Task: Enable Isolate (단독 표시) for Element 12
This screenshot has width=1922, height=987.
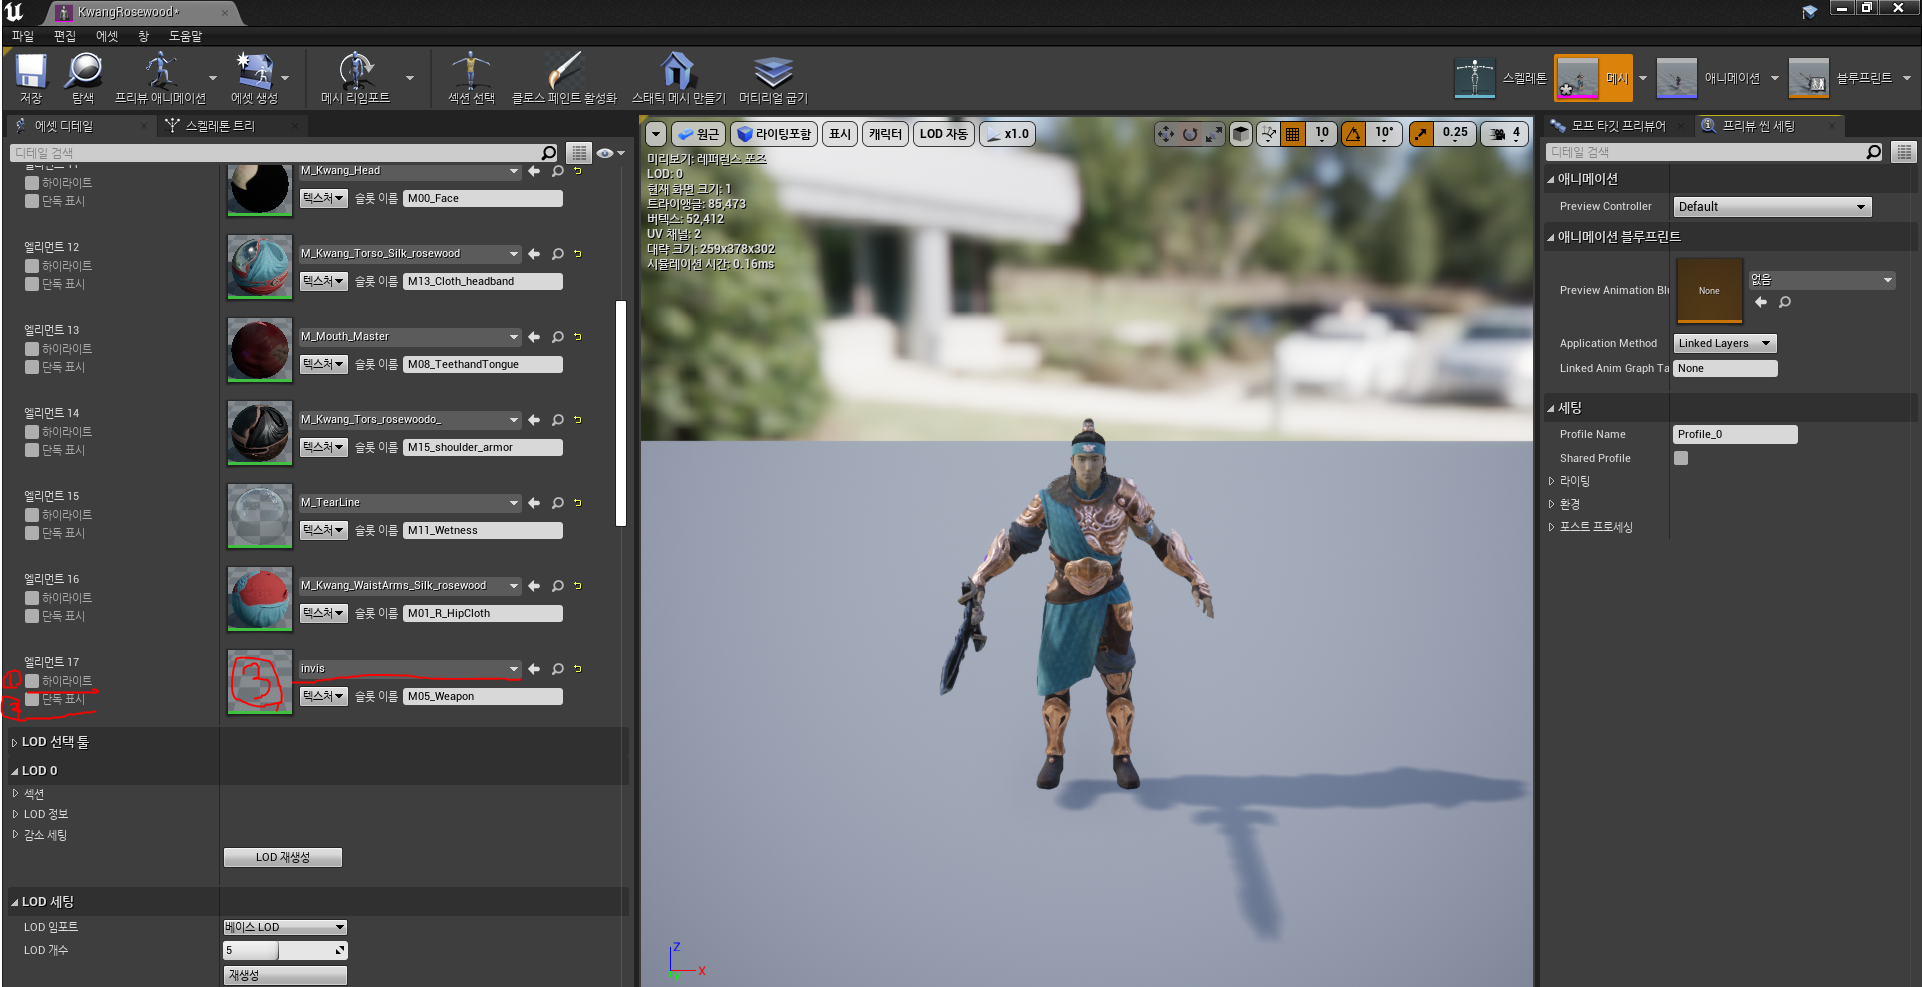Action: (x=32, y=284)
